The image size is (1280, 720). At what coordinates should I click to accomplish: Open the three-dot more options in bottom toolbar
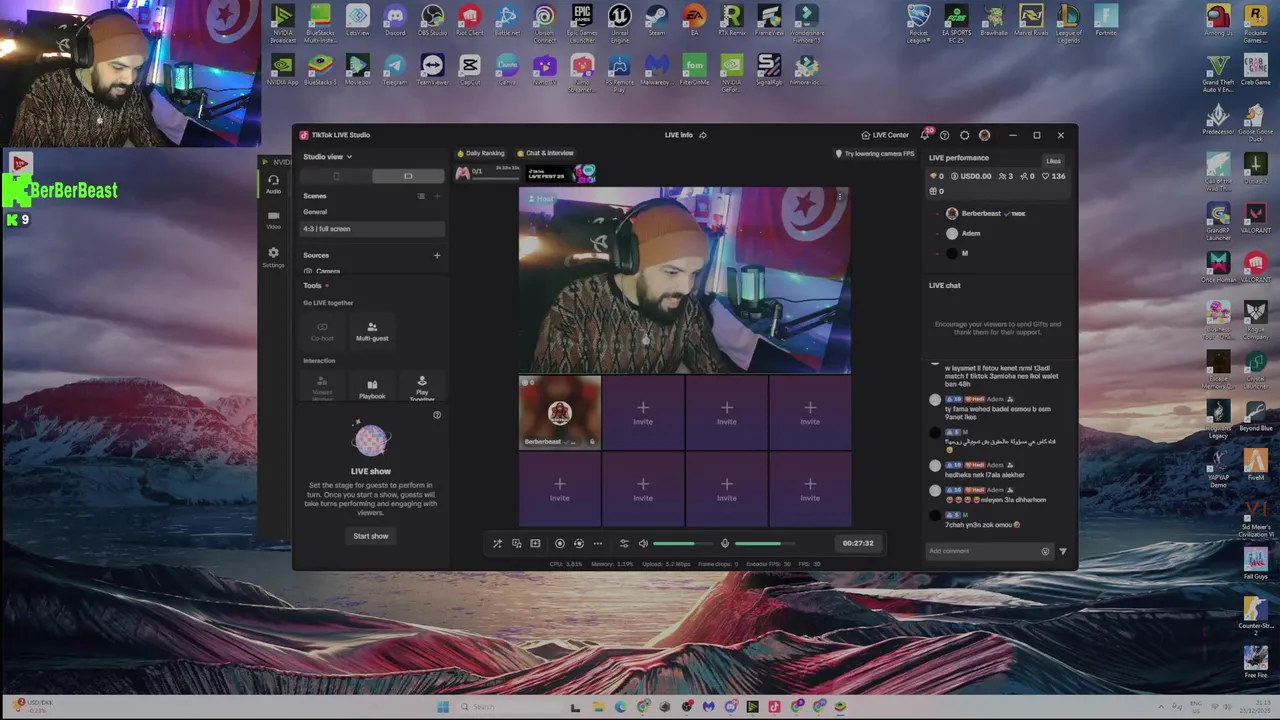[x=597, y=543]
